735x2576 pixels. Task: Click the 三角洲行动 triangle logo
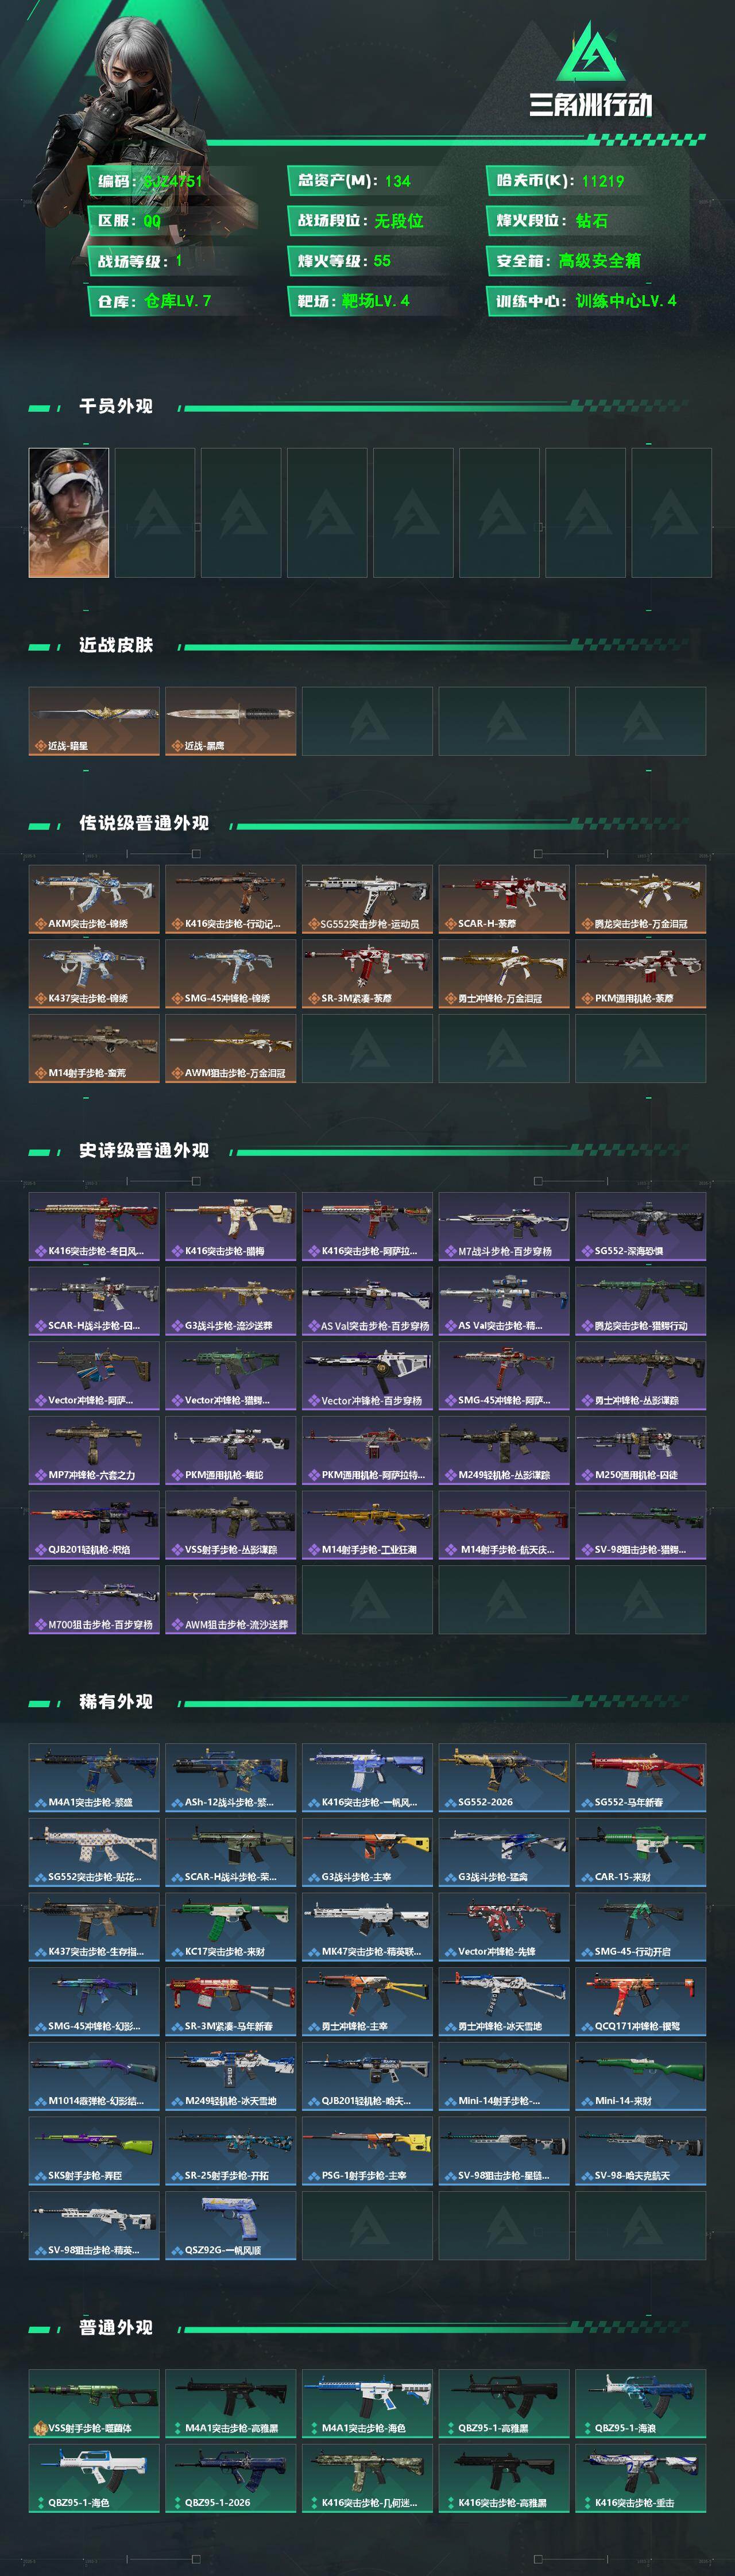click(590, 52)
